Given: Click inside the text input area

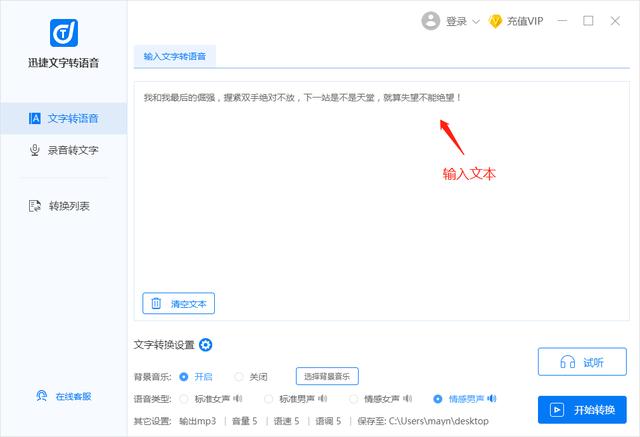Looking at the screenshot, I should coord(382,201).
